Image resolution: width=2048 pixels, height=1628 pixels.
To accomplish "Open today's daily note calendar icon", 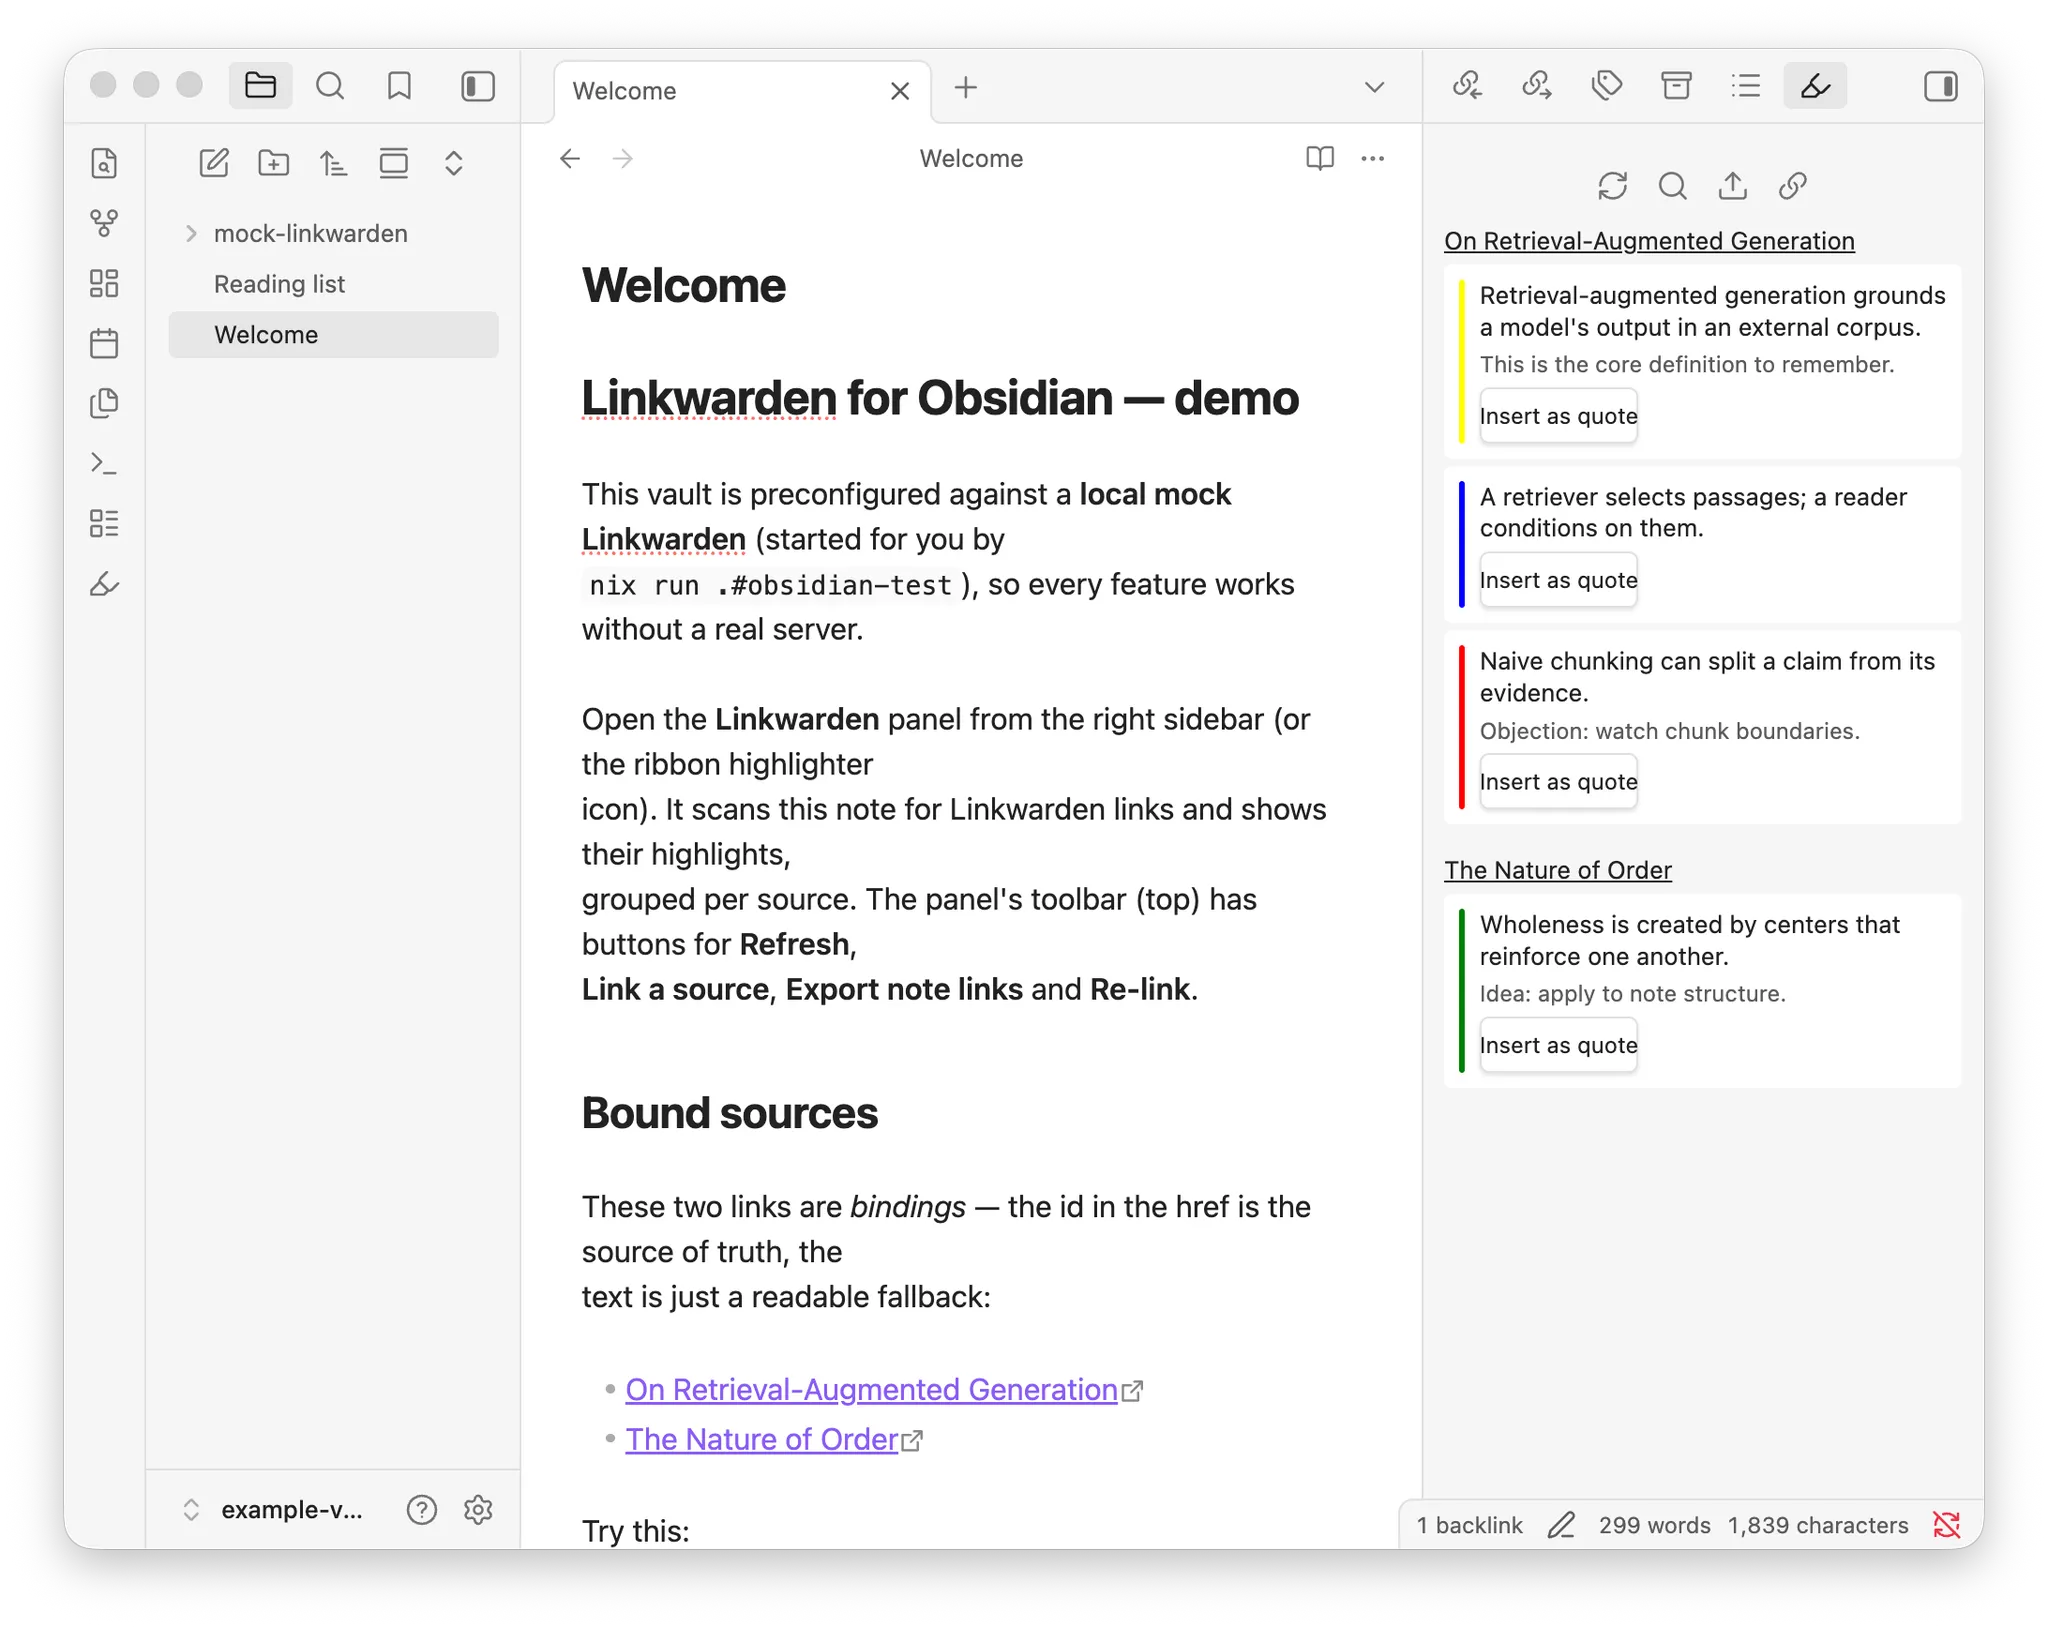I will pyautogui.click(x=104, y=343).
